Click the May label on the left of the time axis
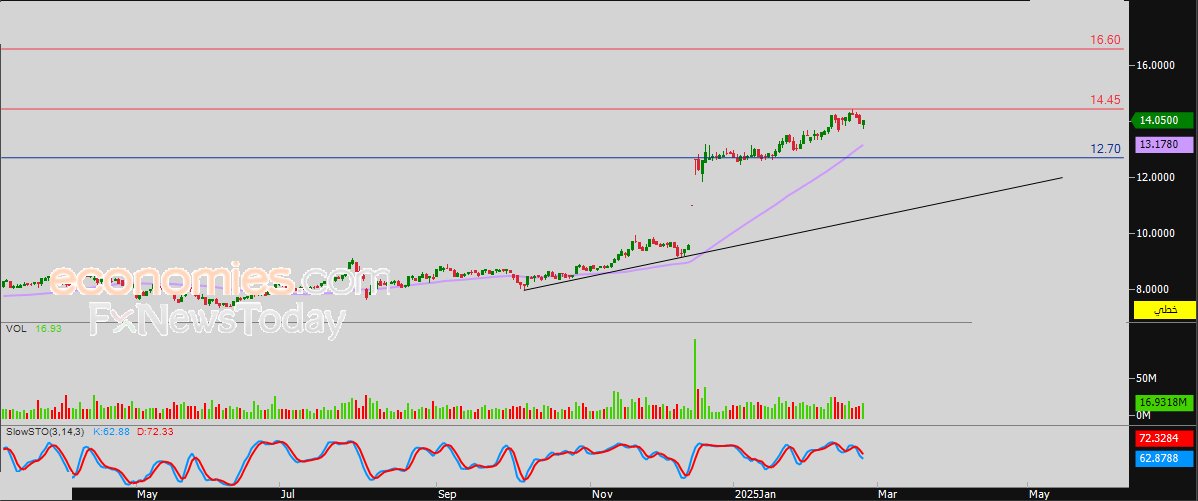The width and height of the screenshot is (1198, 501). 147,495
